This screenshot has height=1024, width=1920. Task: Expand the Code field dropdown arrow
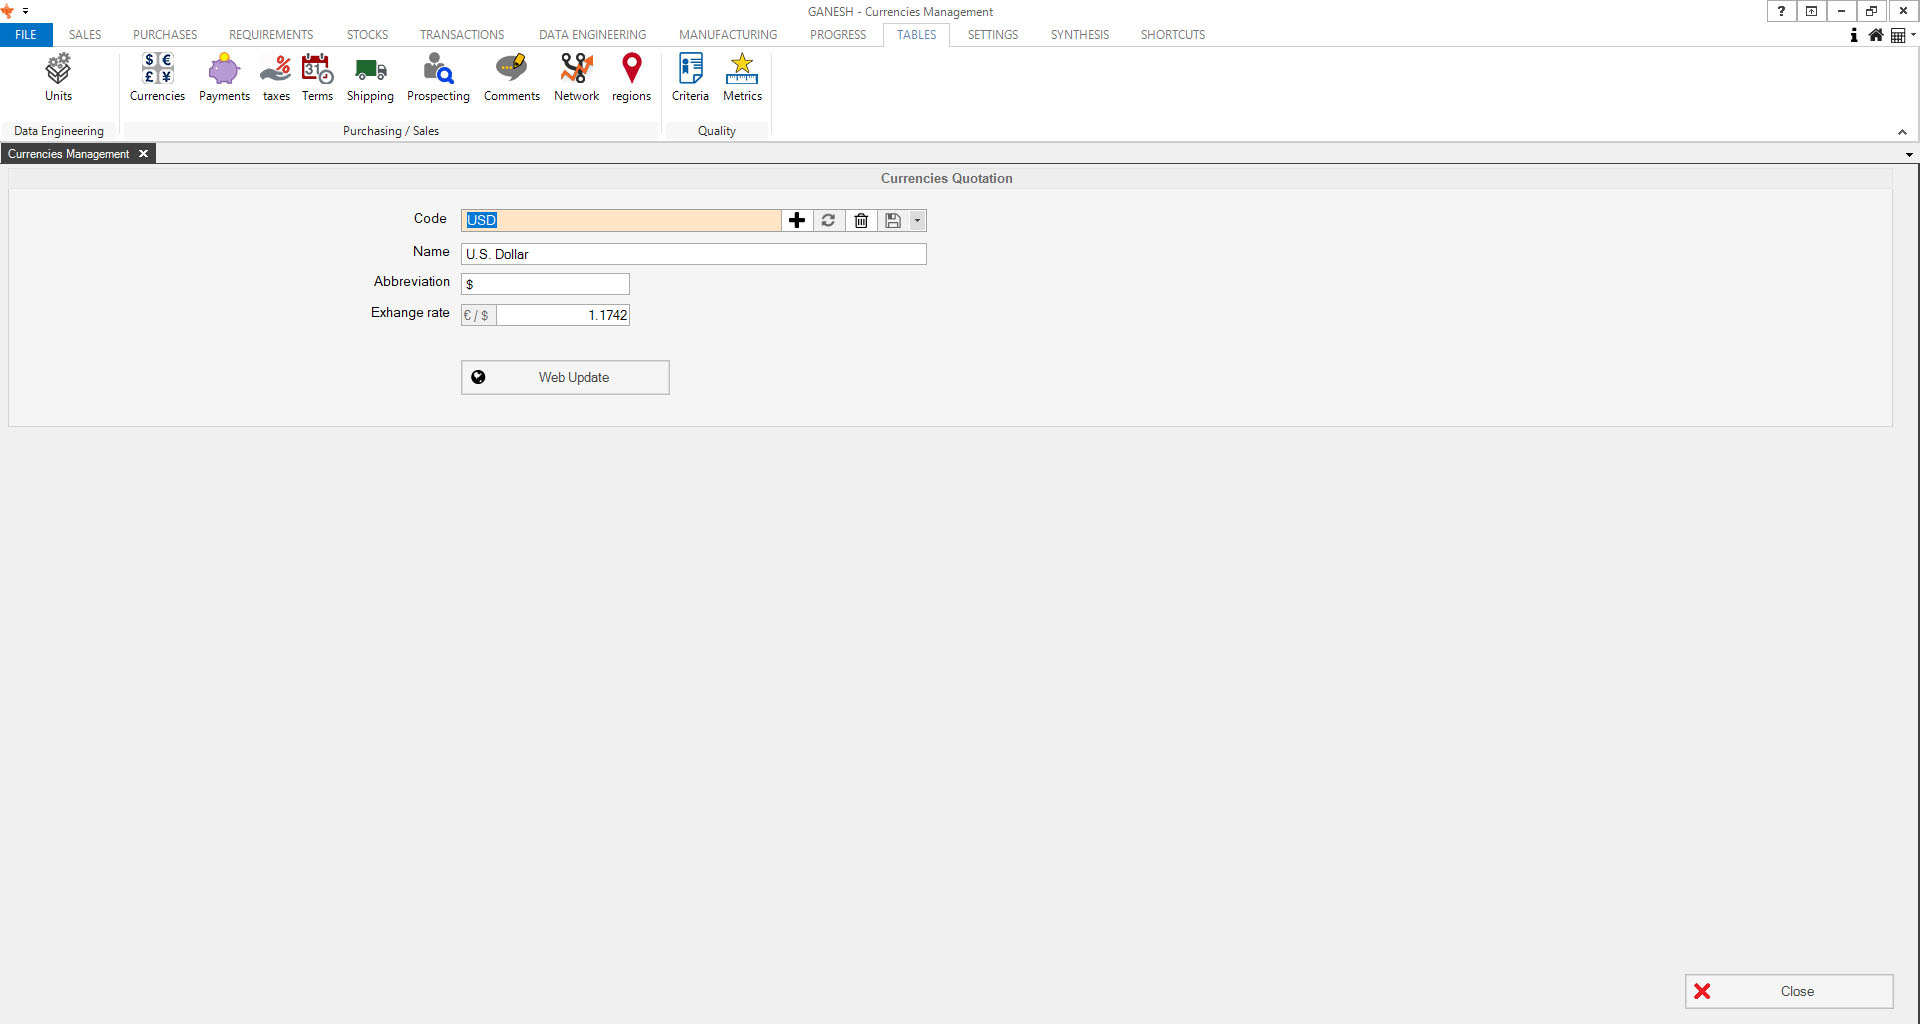(917, 221)
